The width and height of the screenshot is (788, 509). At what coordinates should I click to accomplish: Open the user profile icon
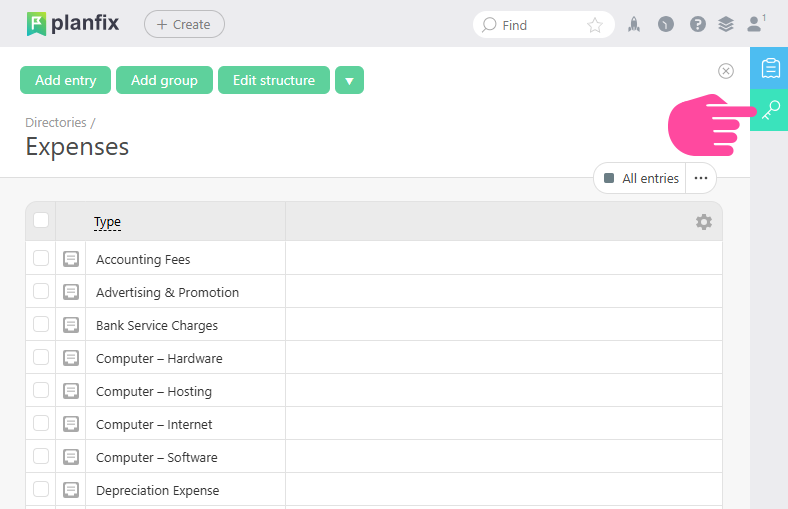tap(756, 24)
